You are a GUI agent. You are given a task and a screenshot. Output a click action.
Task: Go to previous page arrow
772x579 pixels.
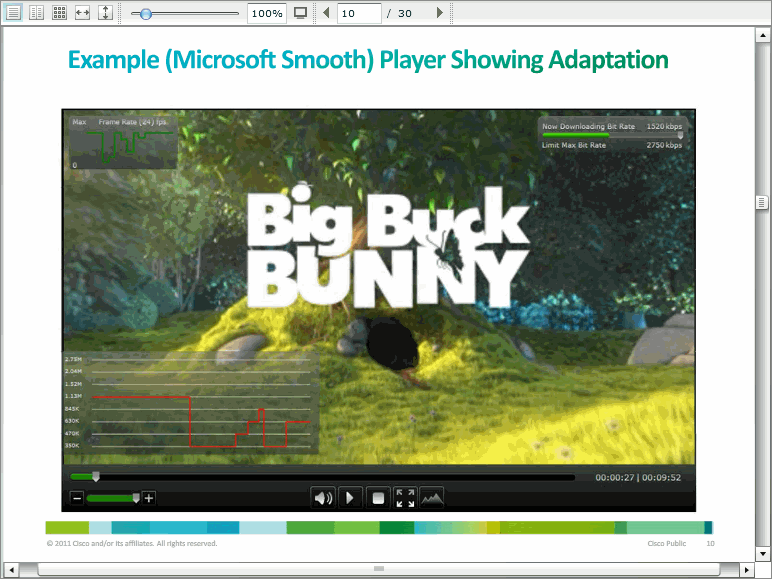325,12
